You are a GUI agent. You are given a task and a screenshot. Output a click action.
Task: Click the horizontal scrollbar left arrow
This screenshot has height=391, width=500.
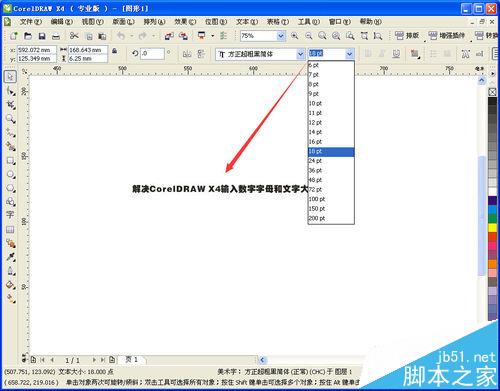click(262, 360)
